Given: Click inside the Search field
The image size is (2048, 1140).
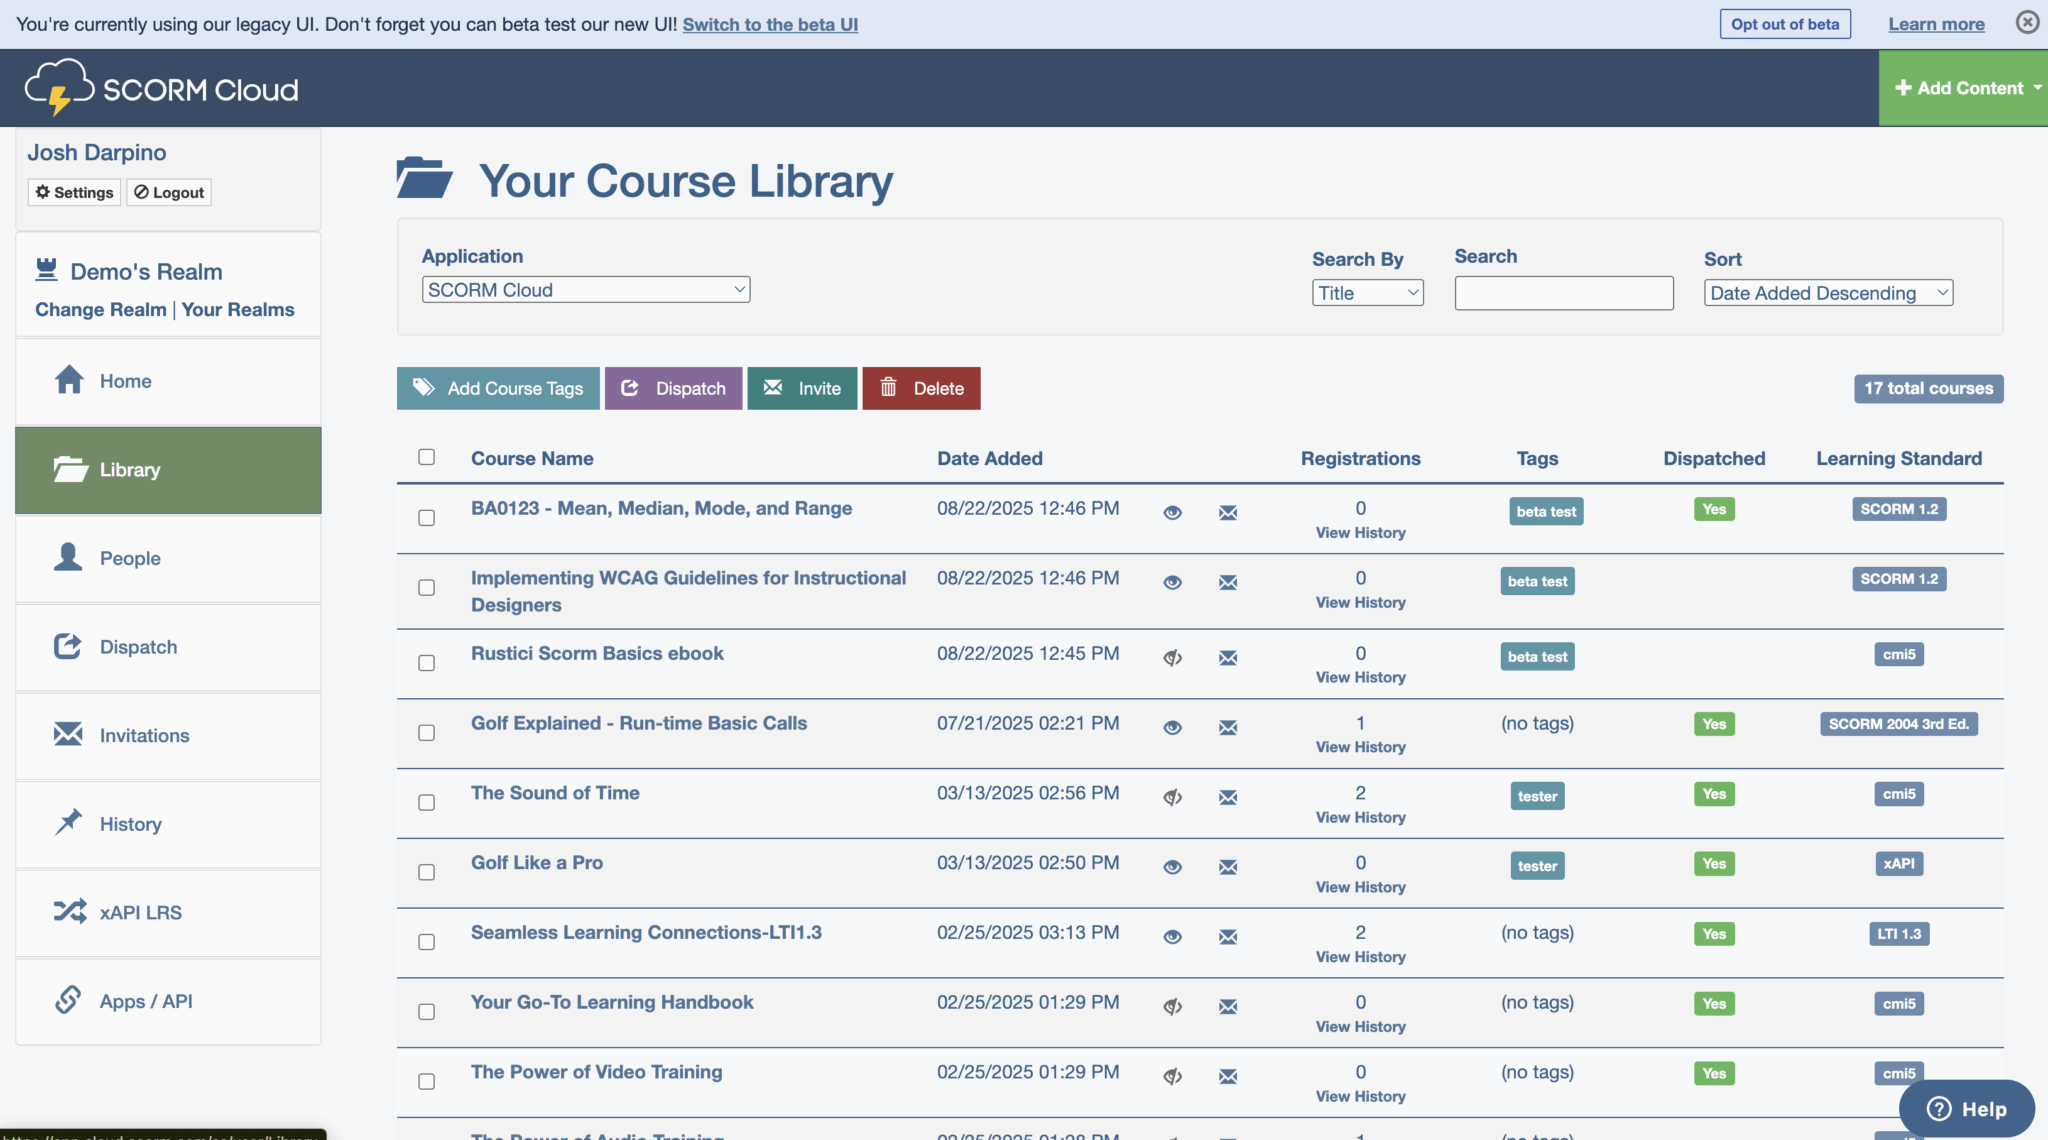Looking at the screenshot, I should (1563, 292).
